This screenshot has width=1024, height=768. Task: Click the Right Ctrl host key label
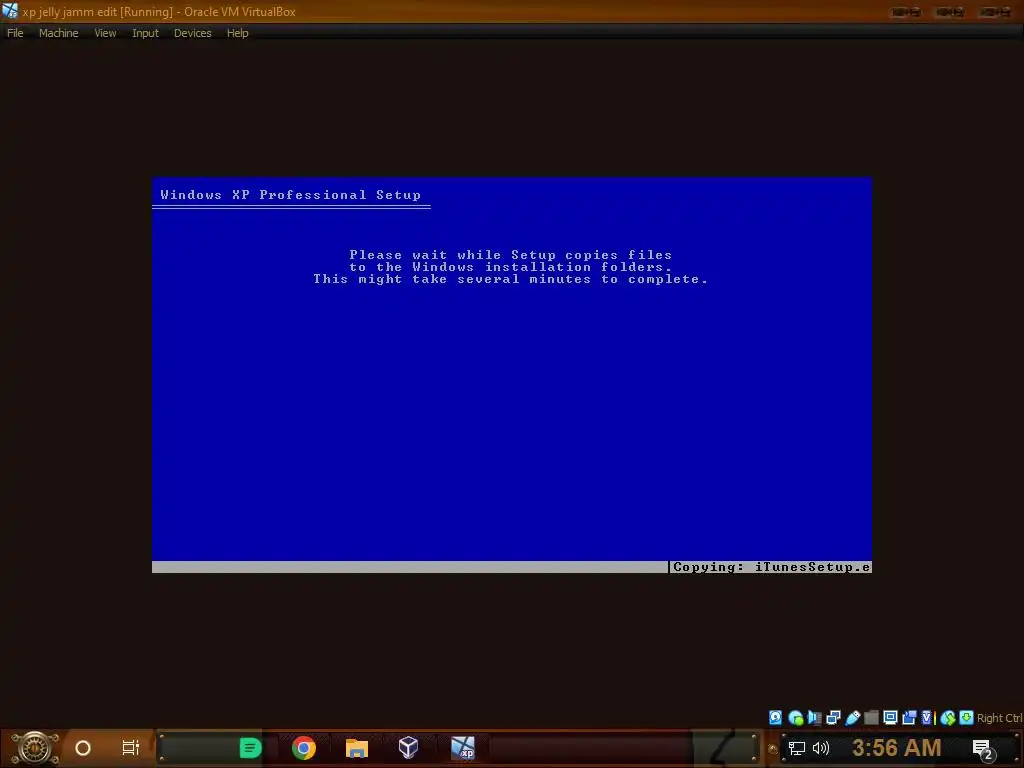999,718
